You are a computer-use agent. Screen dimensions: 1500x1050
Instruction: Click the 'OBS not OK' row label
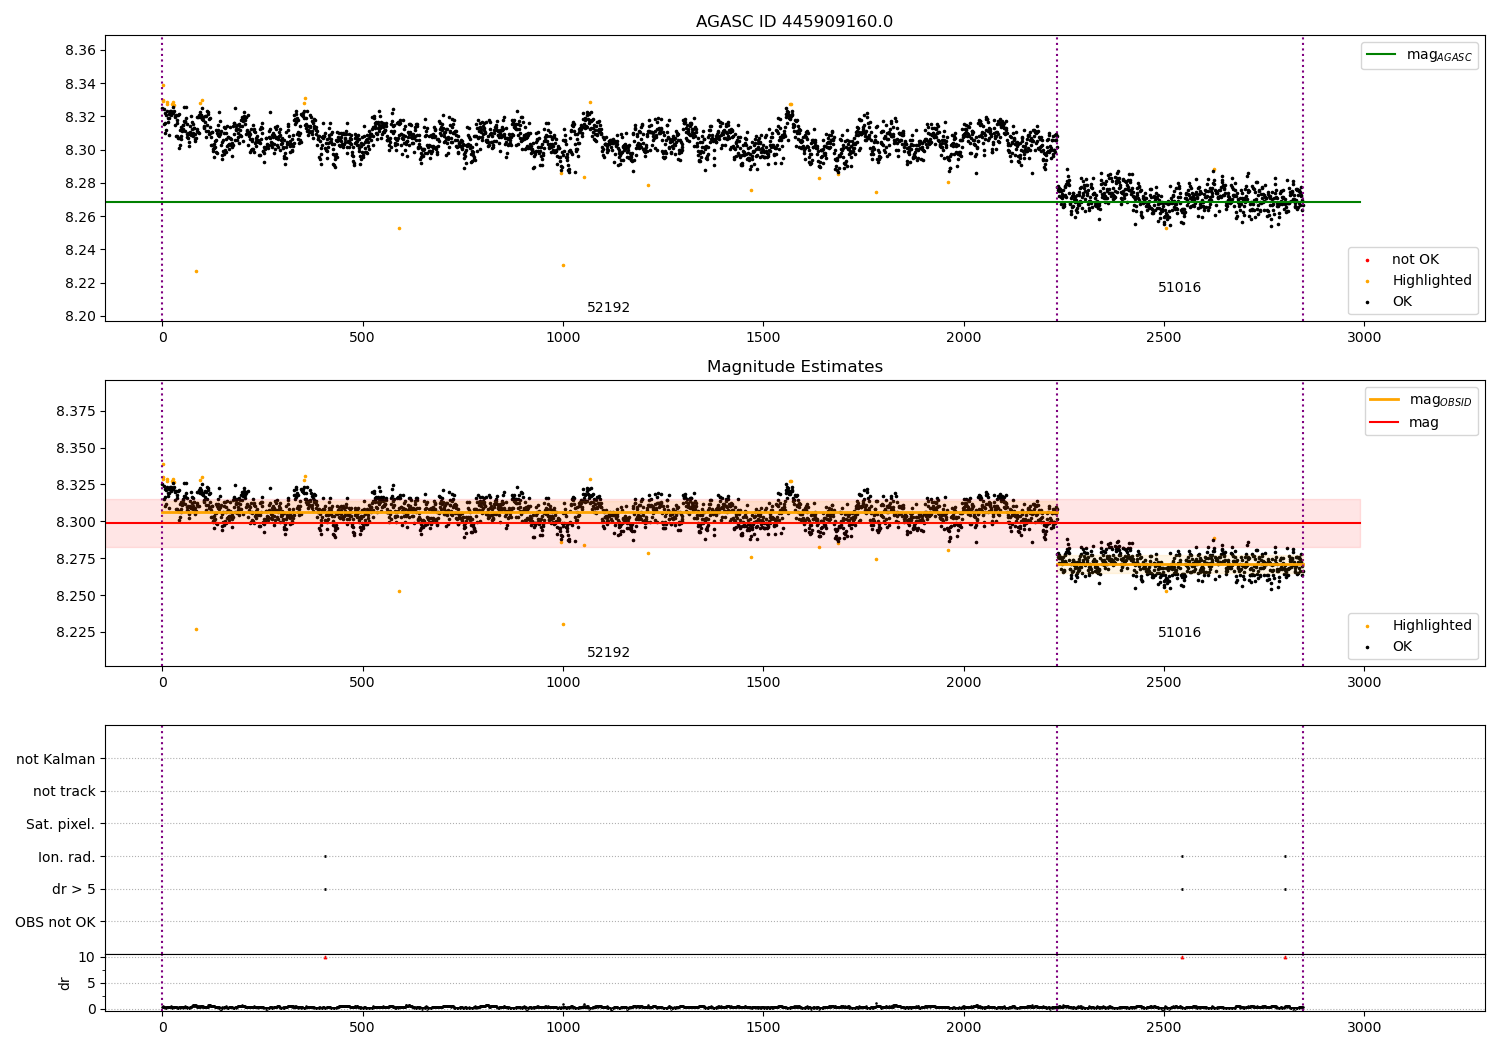pos(55,922)
